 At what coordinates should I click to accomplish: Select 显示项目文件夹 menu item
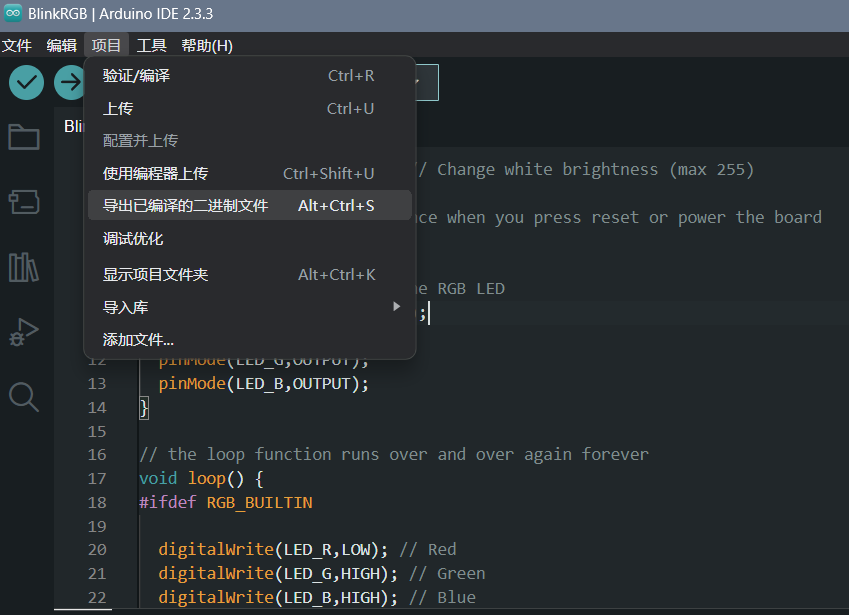click(x=250, y=274)
